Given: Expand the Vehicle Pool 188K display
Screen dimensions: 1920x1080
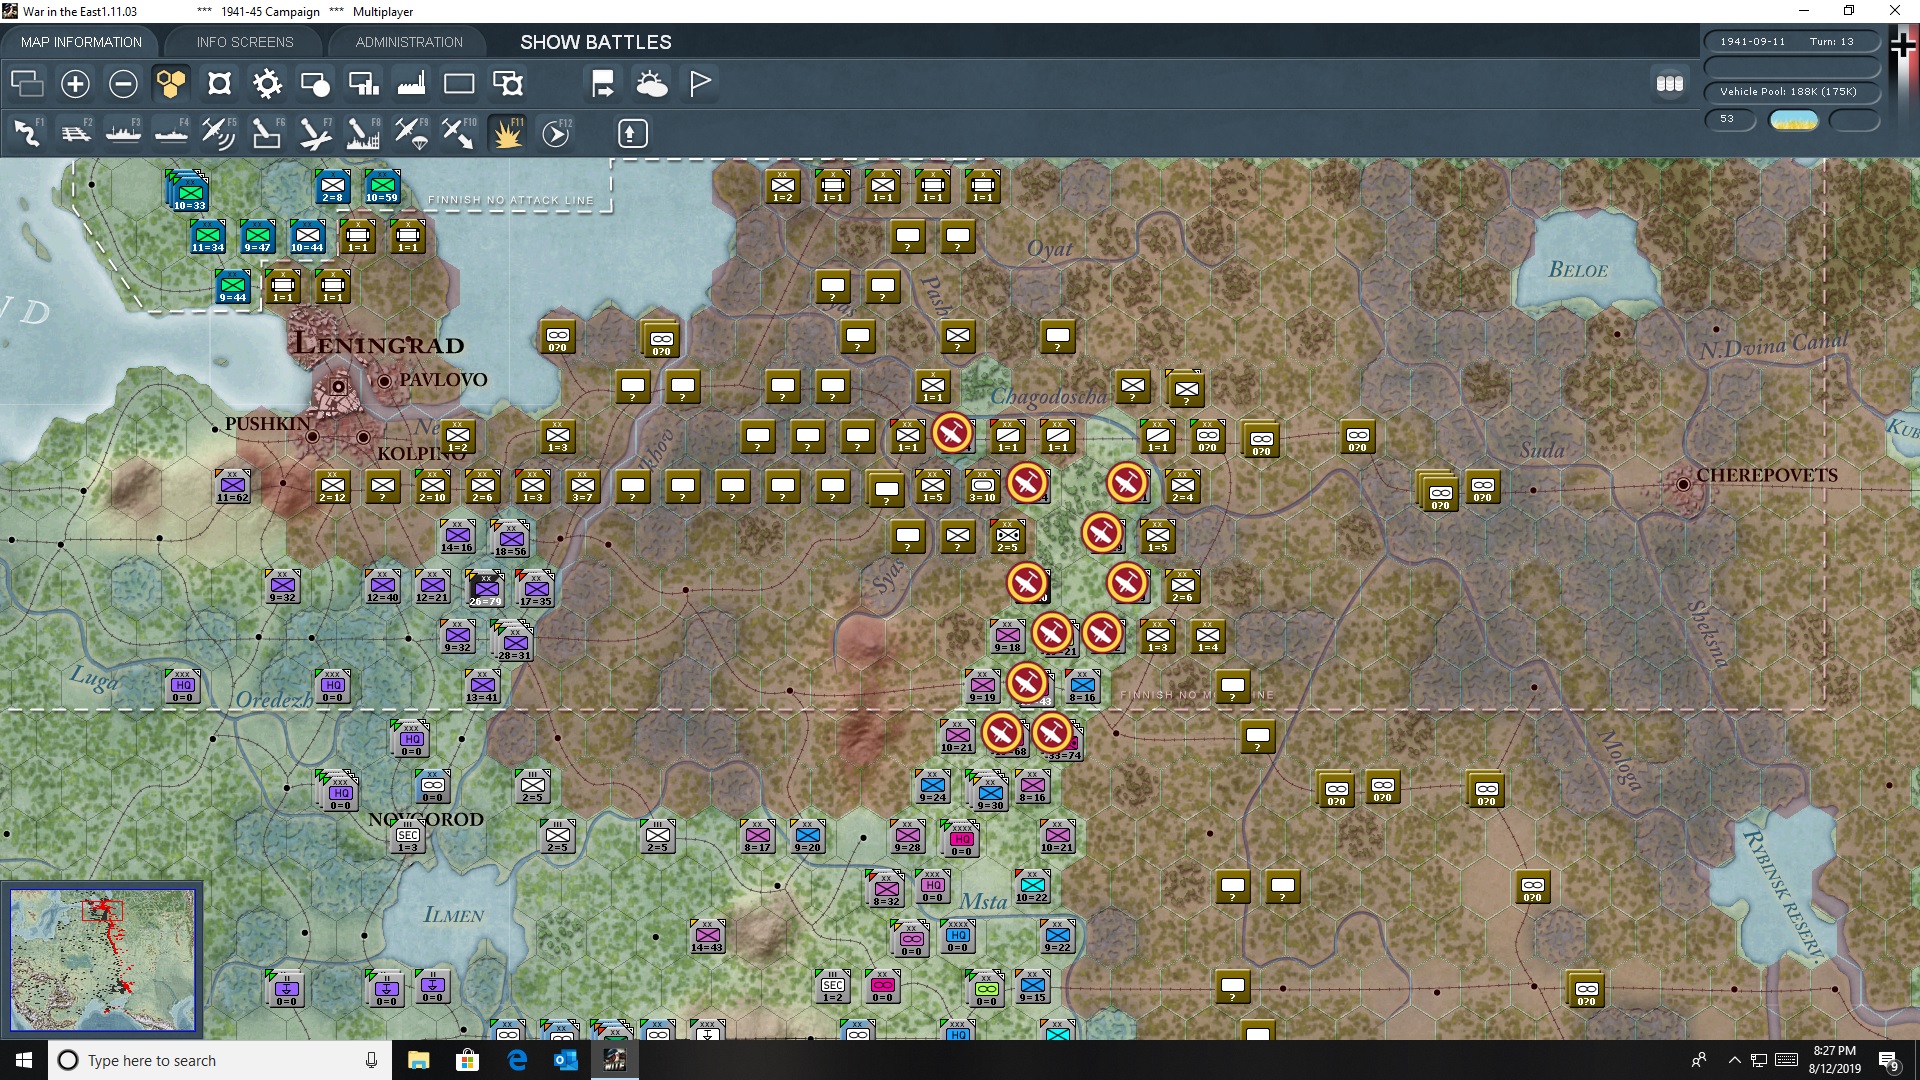Looking at the screenshot, I should 1791,91.
